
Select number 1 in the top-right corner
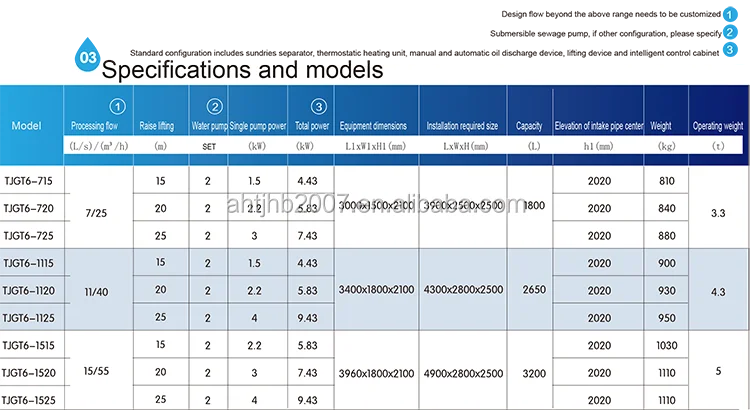pyautogui.click(x=730, y=17)
